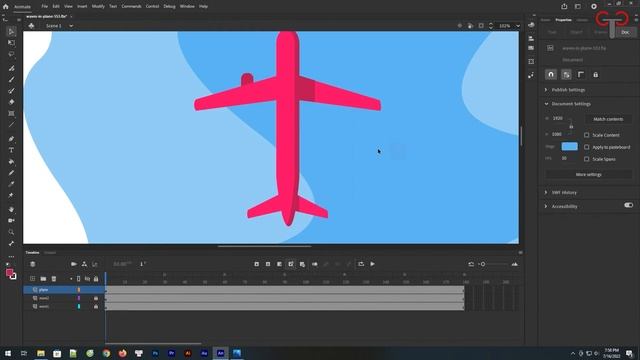Click the Home icon
The image size is (640, 360).
pyautogui.click(x=5, y=7)
